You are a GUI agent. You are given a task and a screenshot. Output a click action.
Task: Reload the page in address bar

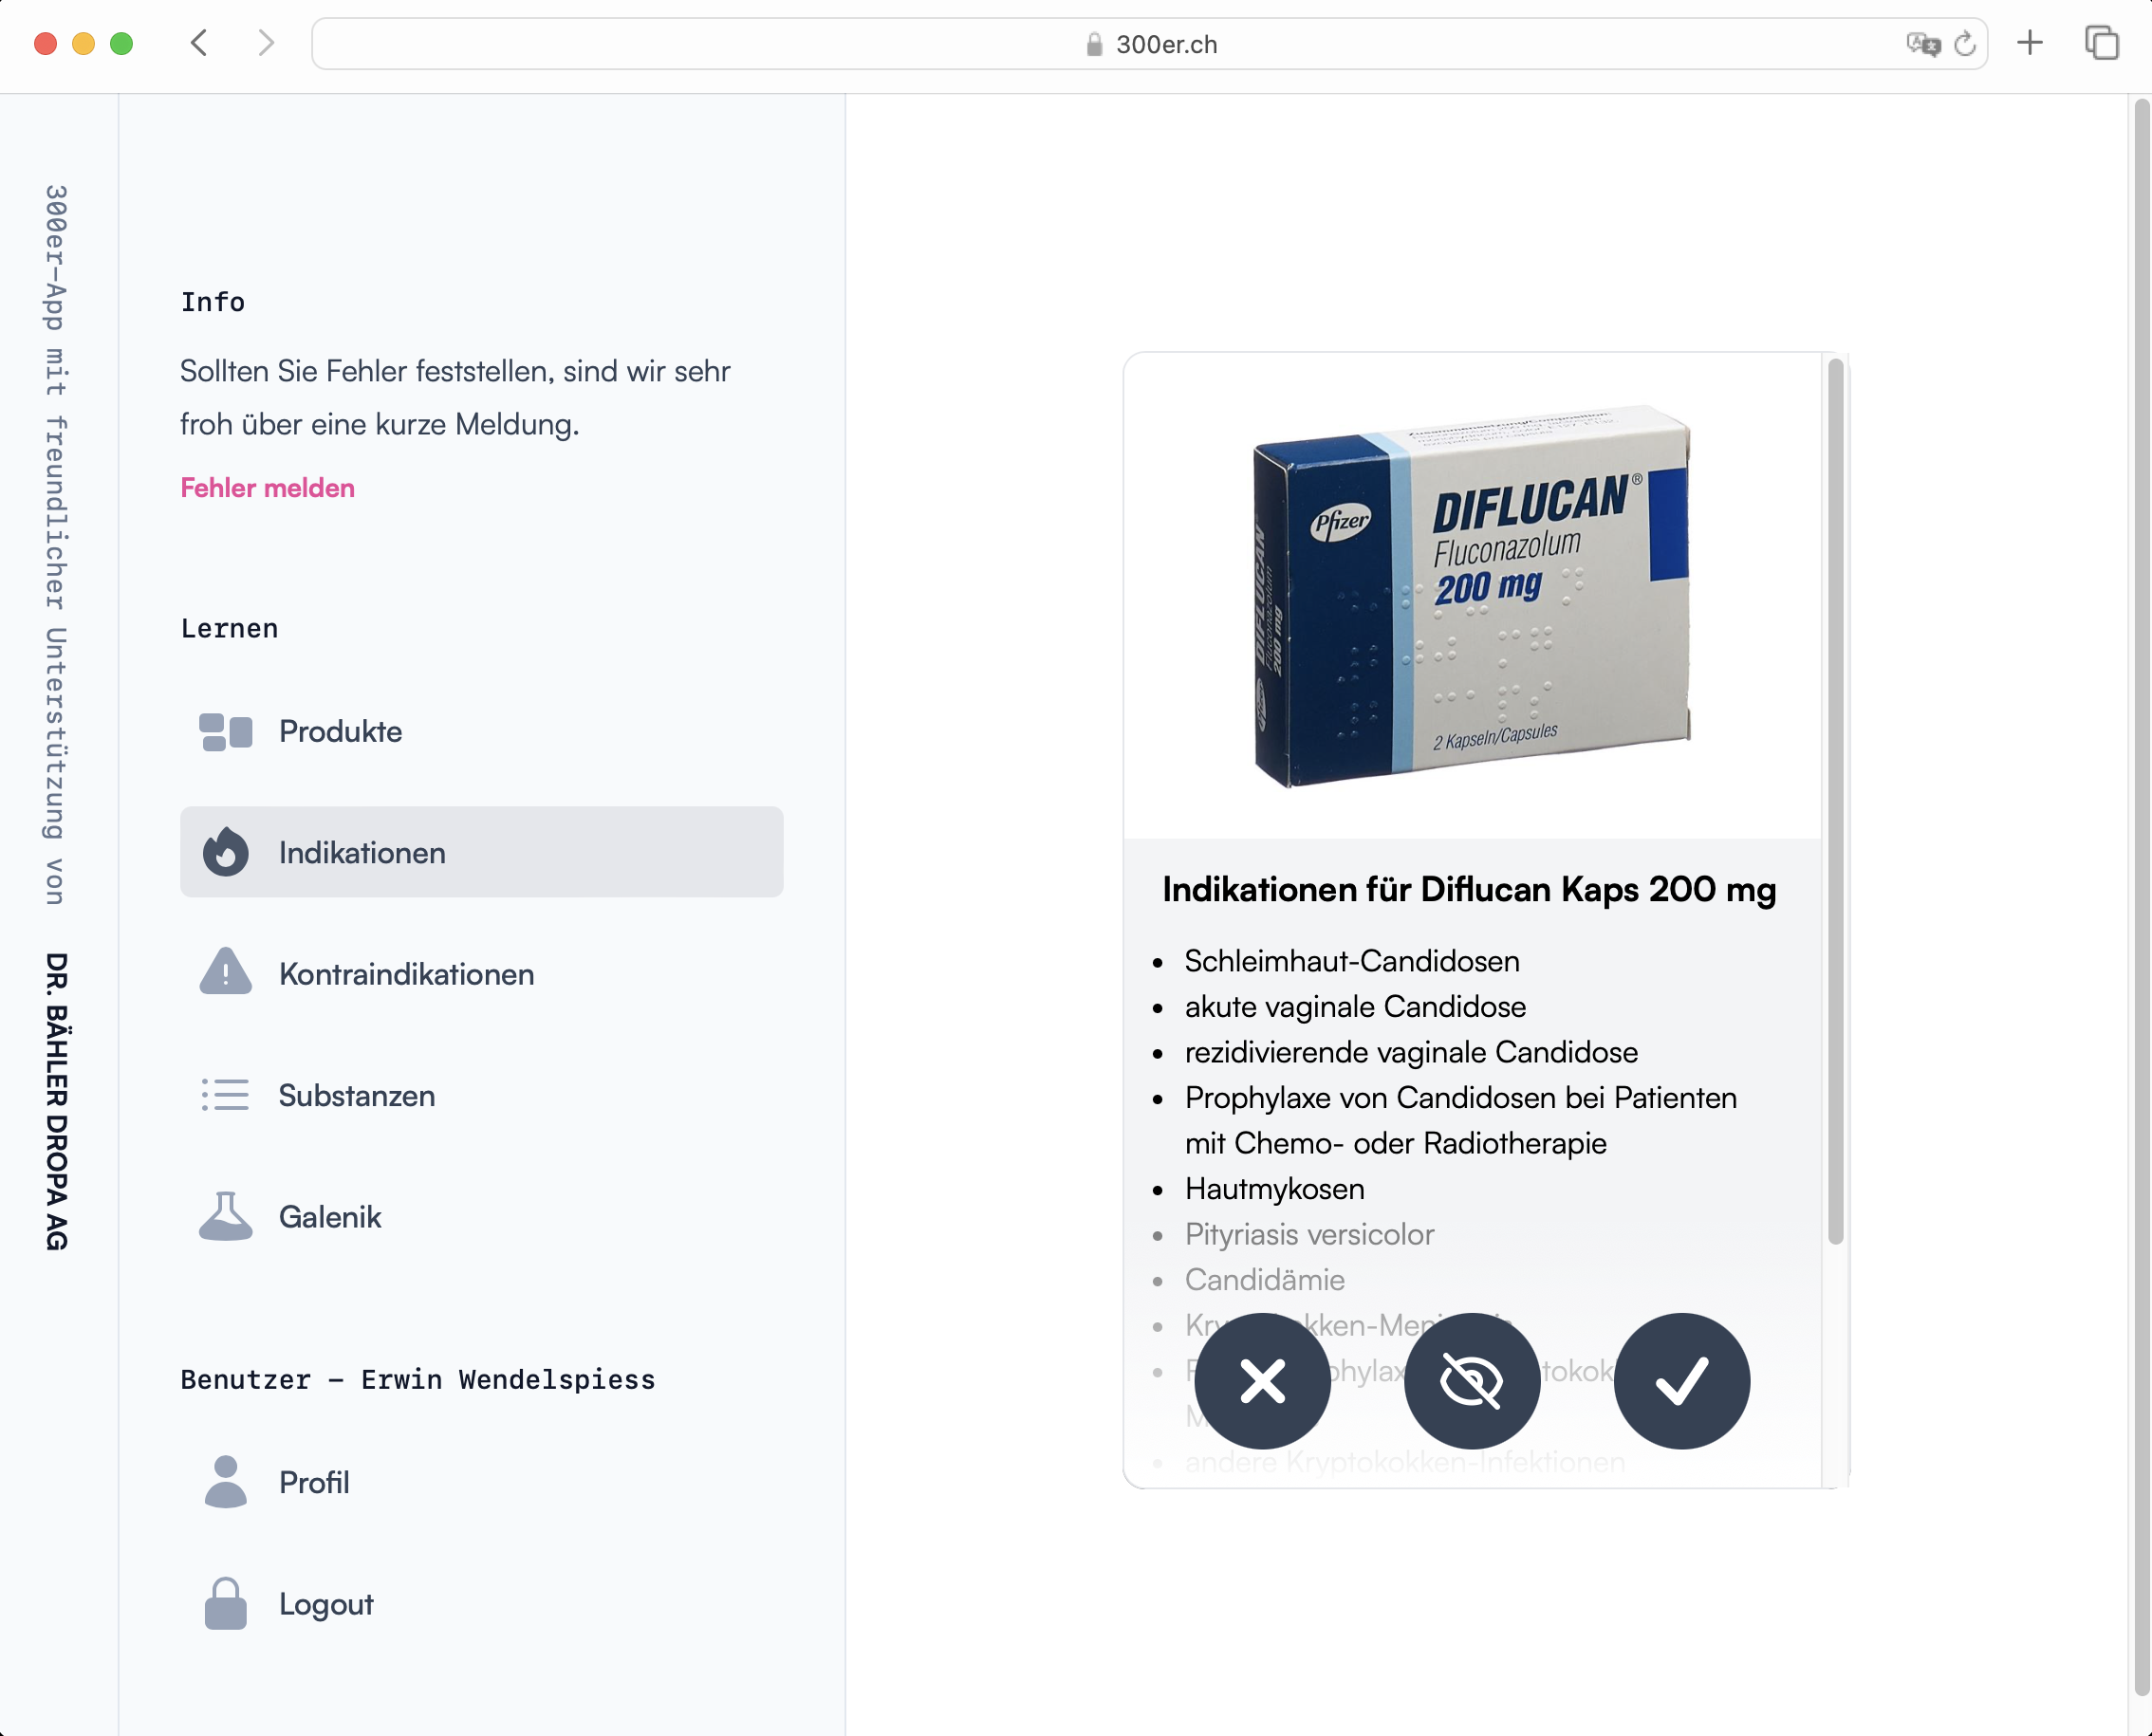(1965, 44)
